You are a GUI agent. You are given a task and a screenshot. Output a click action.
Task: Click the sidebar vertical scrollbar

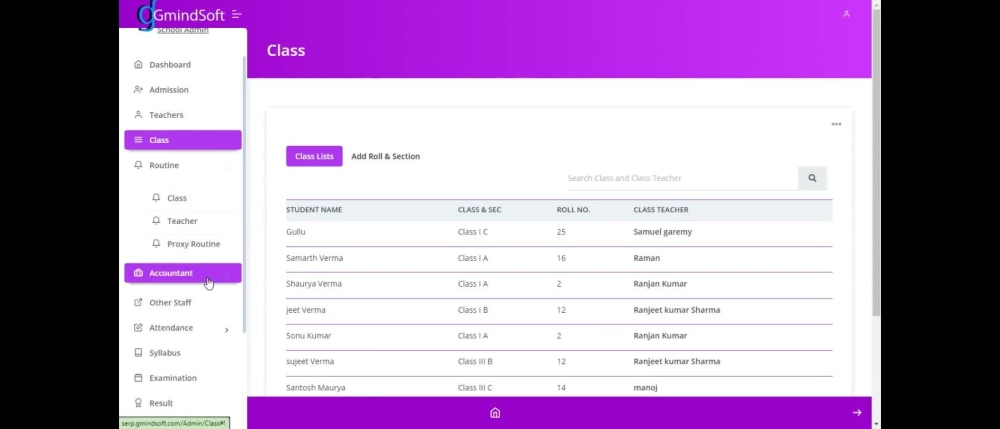[x=244, y=194]
